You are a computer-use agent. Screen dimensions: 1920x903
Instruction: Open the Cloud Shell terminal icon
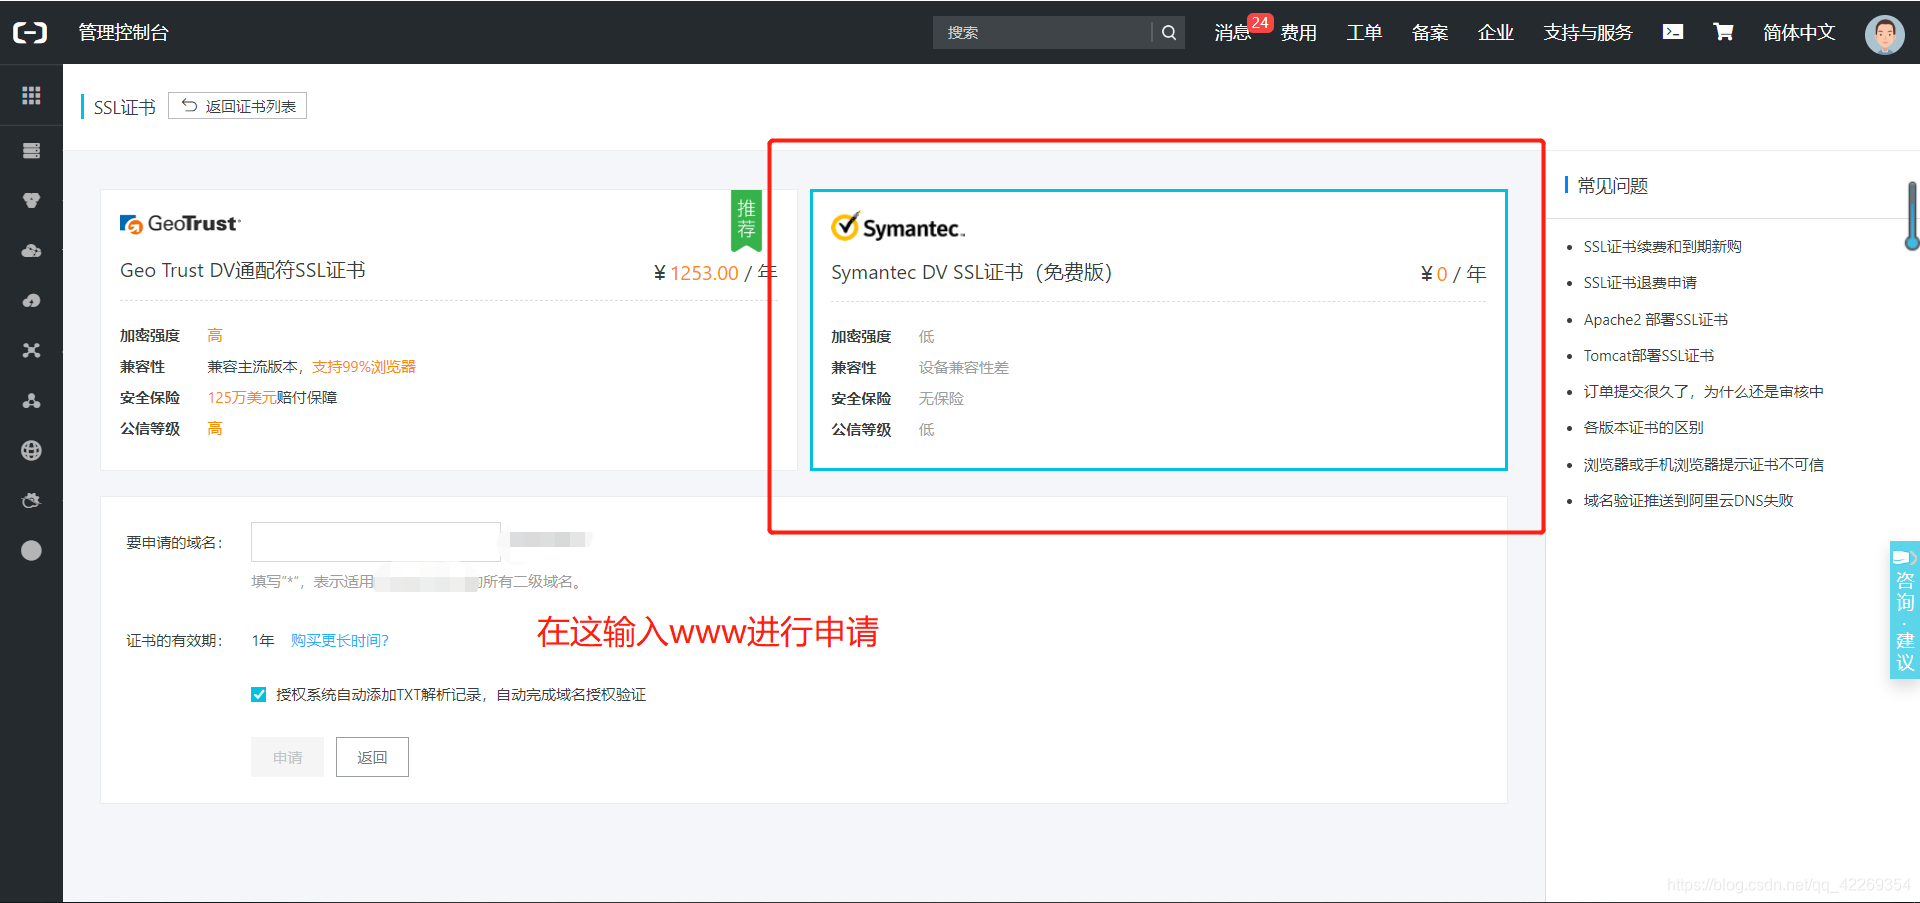pos(1672,32)
